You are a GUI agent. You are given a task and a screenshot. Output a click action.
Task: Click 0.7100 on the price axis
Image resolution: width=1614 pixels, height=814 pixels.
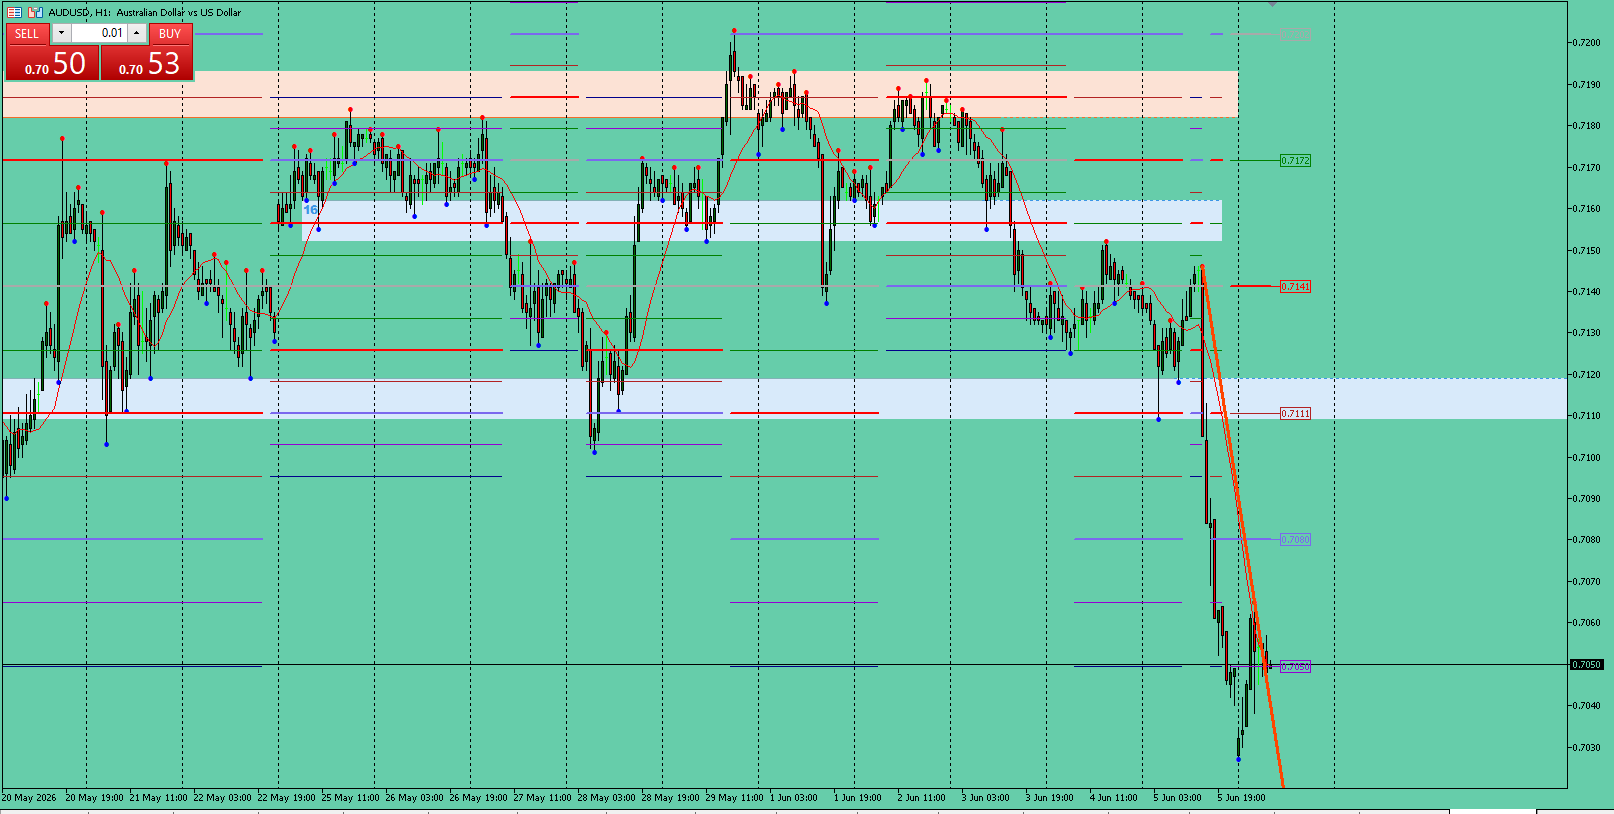pos(1586,458)
